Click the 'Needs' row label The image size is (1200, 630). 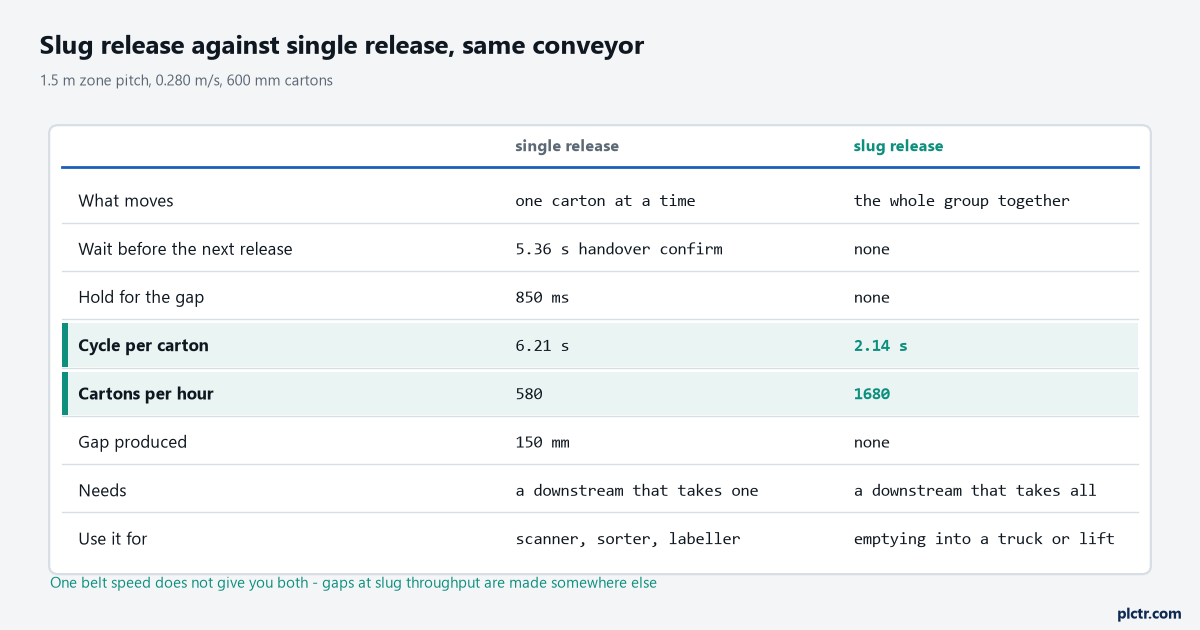click(102, 490)
